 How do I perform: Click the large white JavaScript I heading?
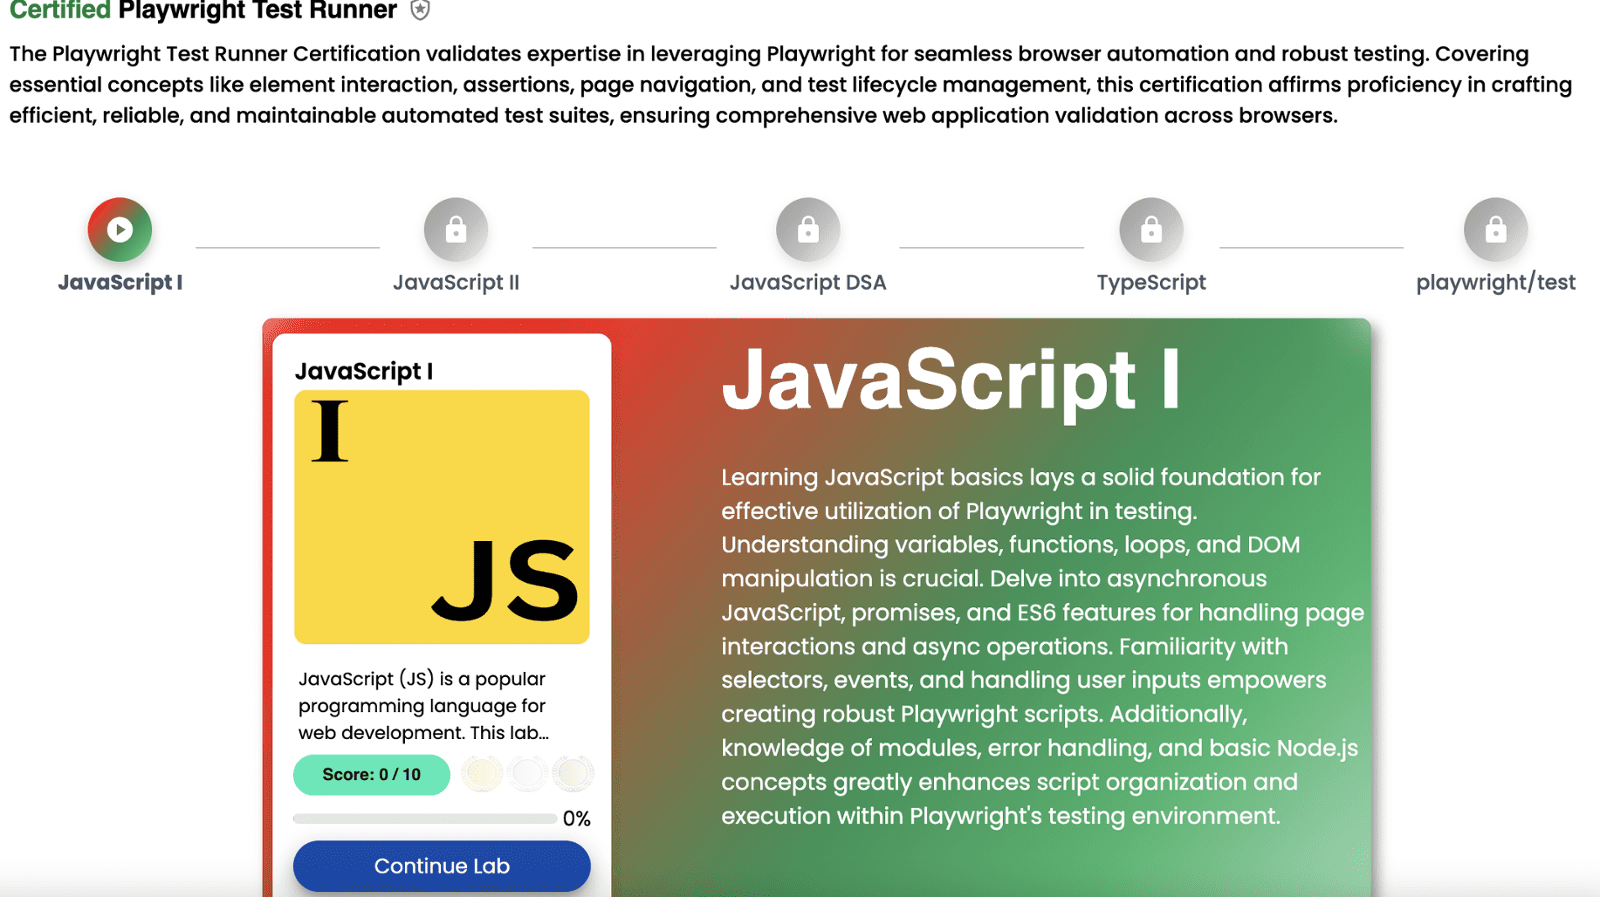click(950, 380)
